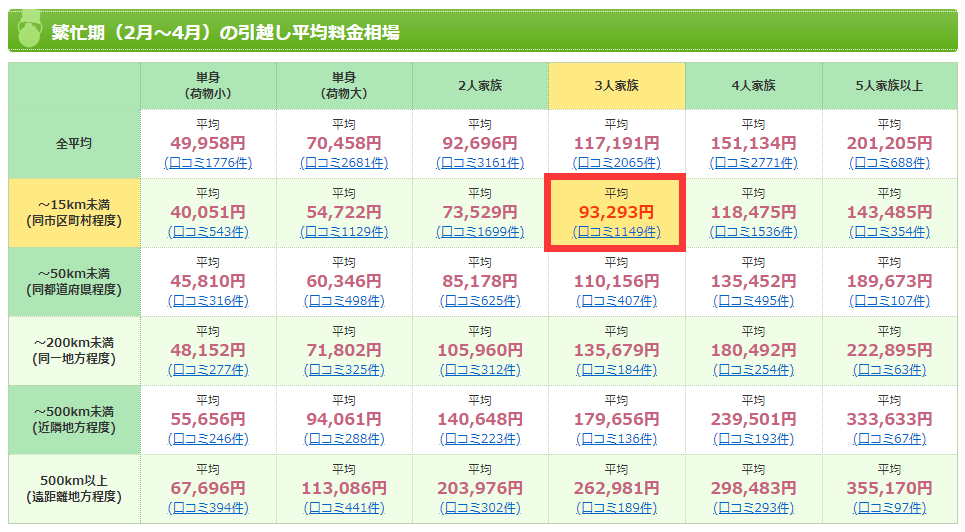Open the 口コミ625件 review link
The height and width of the screenshot is (532, 965).
pyautogui.click(x=480, y=300)
